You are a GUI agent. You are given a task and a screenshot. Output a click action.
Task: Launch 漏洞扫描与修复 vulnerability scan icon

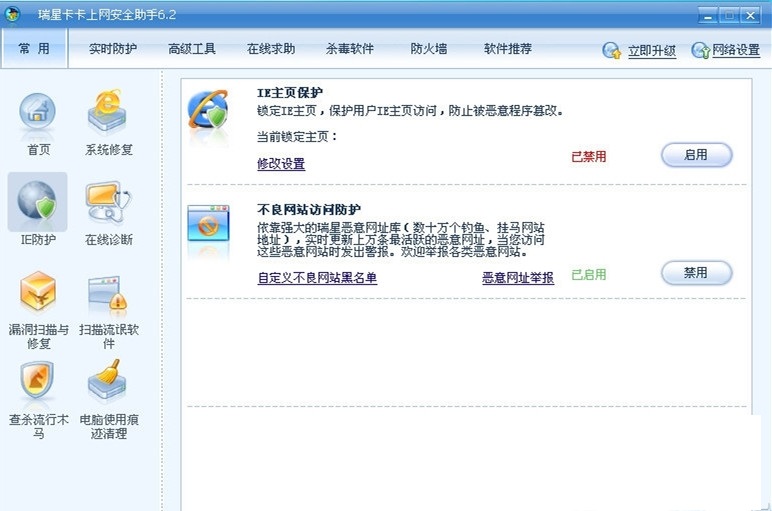pyautogui.click(x=38, y=291)
